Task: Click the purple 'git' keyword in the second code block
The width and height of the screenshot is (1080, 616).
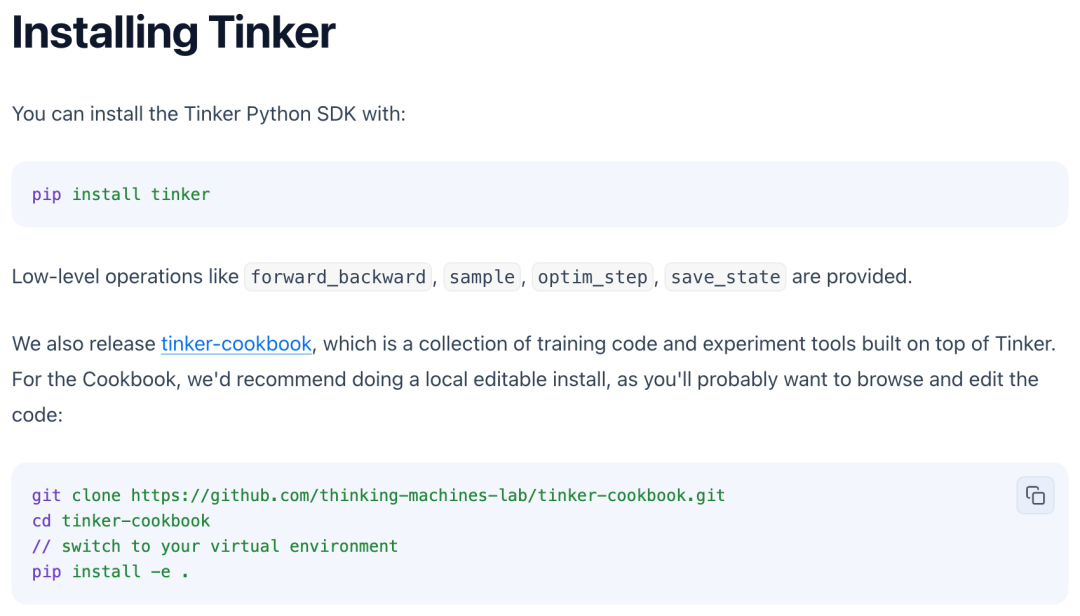Action: (x=46, y=496)
